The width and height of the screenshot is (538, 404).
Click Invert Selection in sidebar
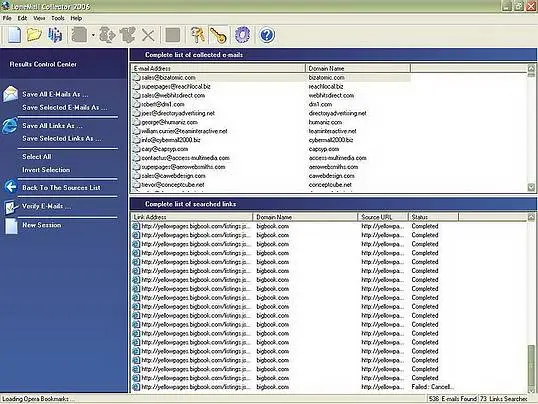(x=46, y=170)
